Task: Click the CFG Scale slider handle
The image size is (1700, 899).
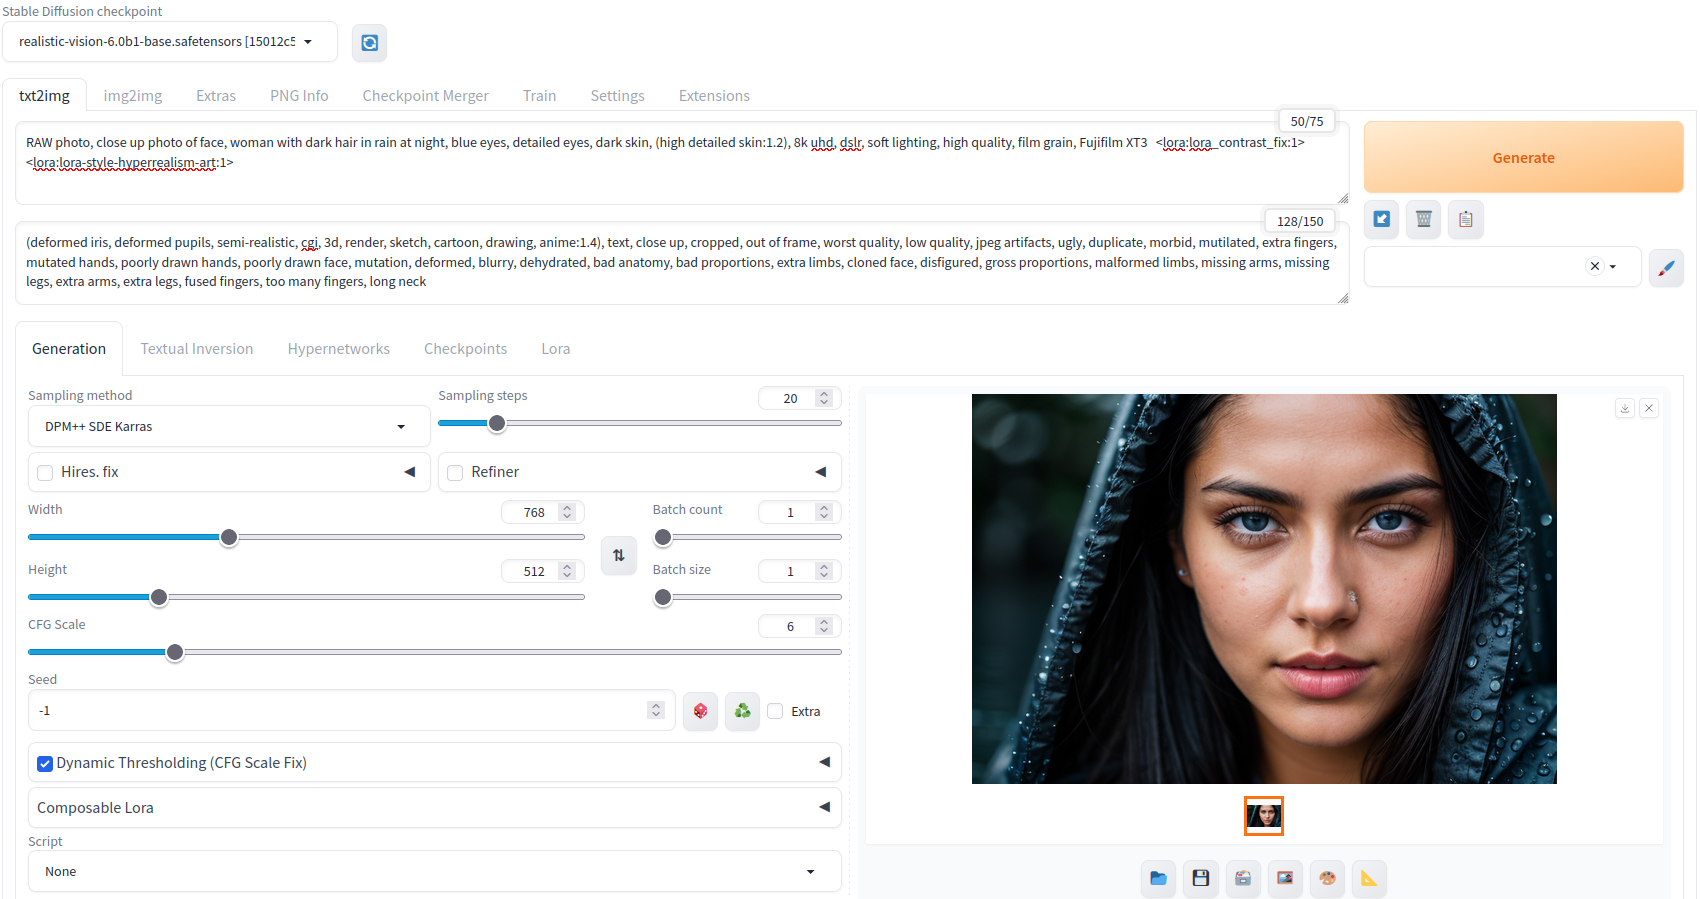Action: point(175,652)
